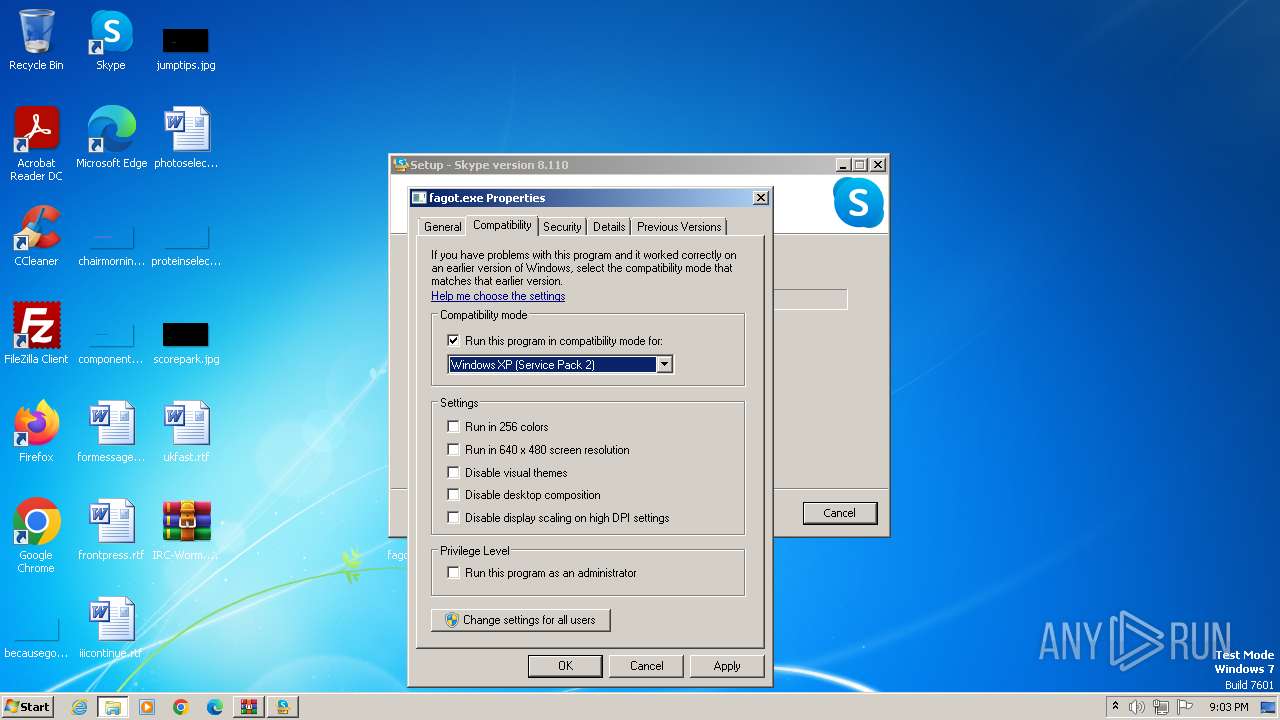Click the Skype logo in the Setup window
1280x720 pixels.
click(x=858, y=203)
